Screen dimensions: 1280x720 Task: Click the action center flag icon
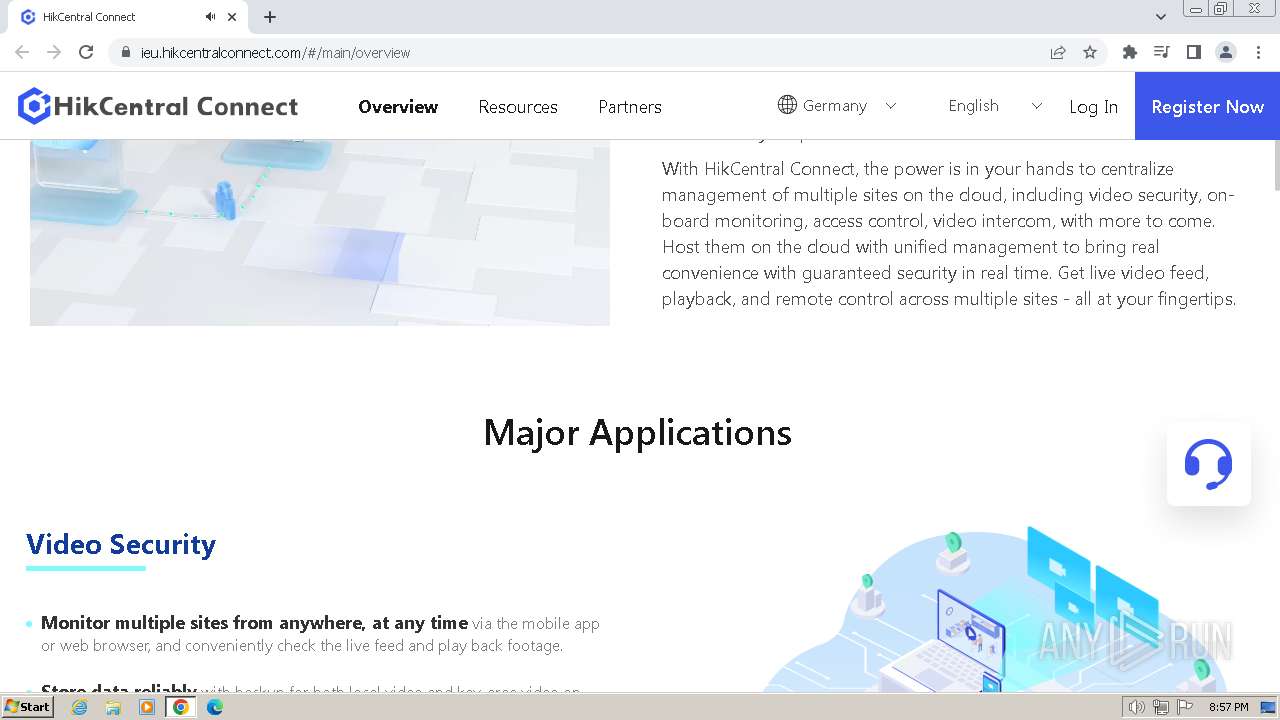click(1185, 707)
